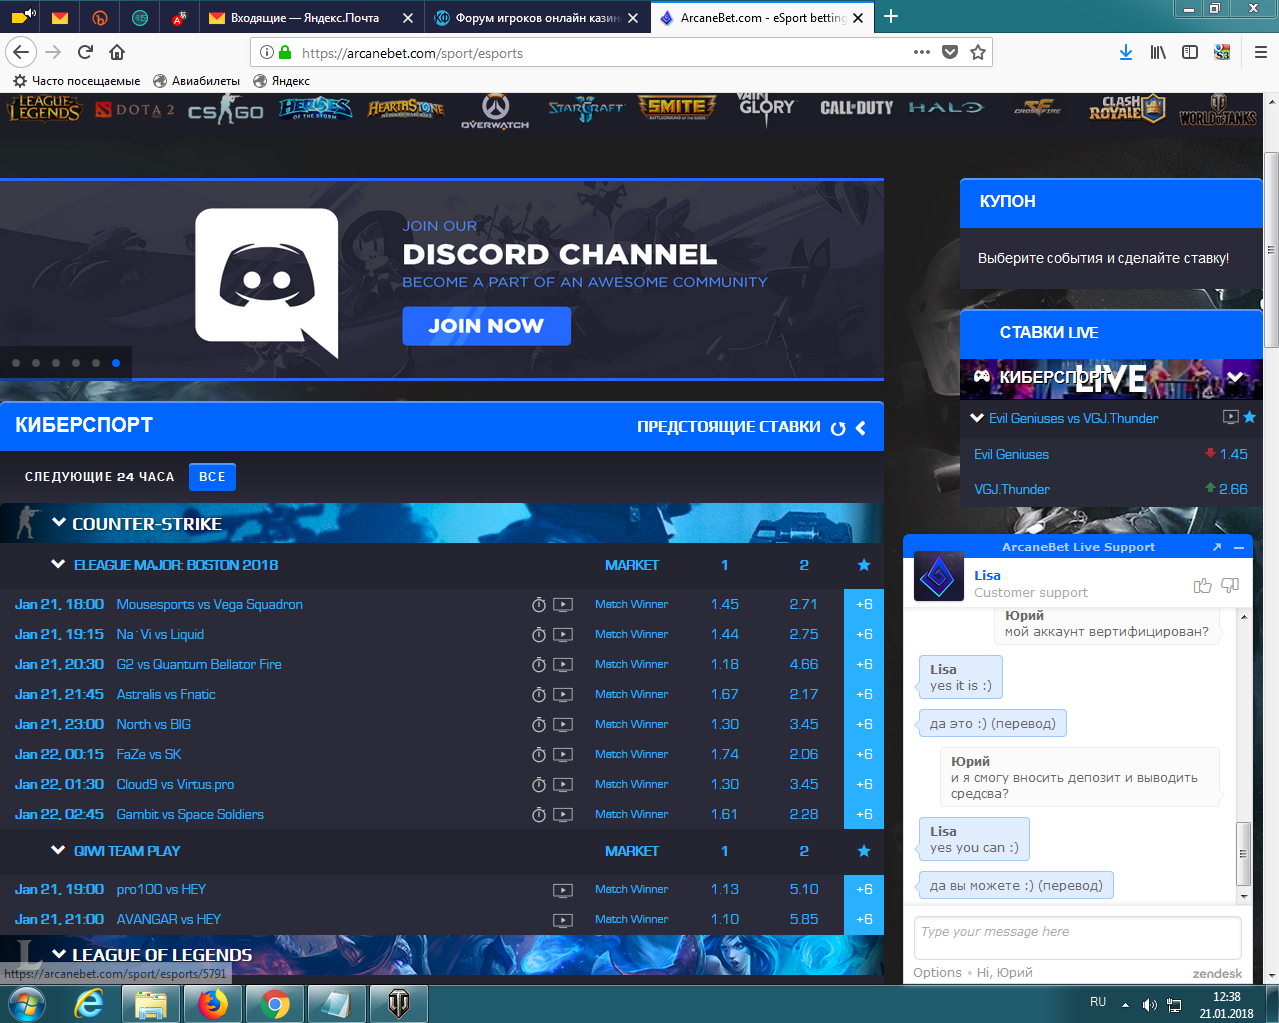The image size is (1279, 1023).
Task: Select the World of Tanks logo
Action: (x=1218, y=110)
